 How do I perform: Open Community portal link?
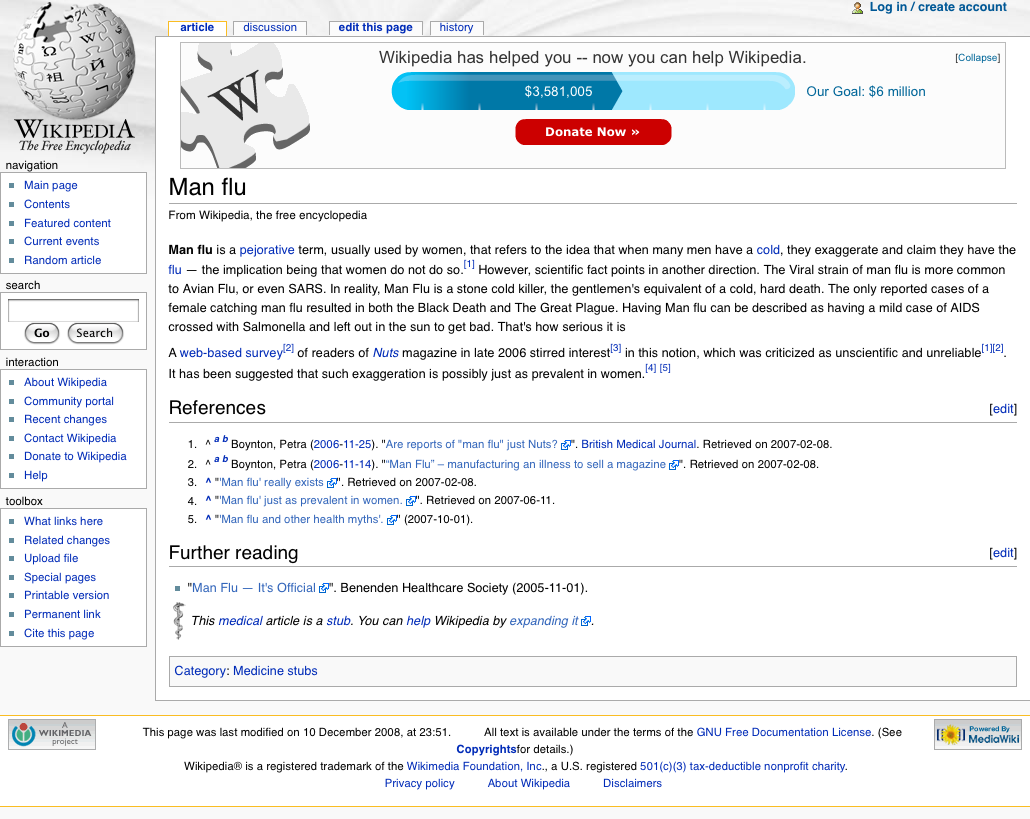click(69, 401)
